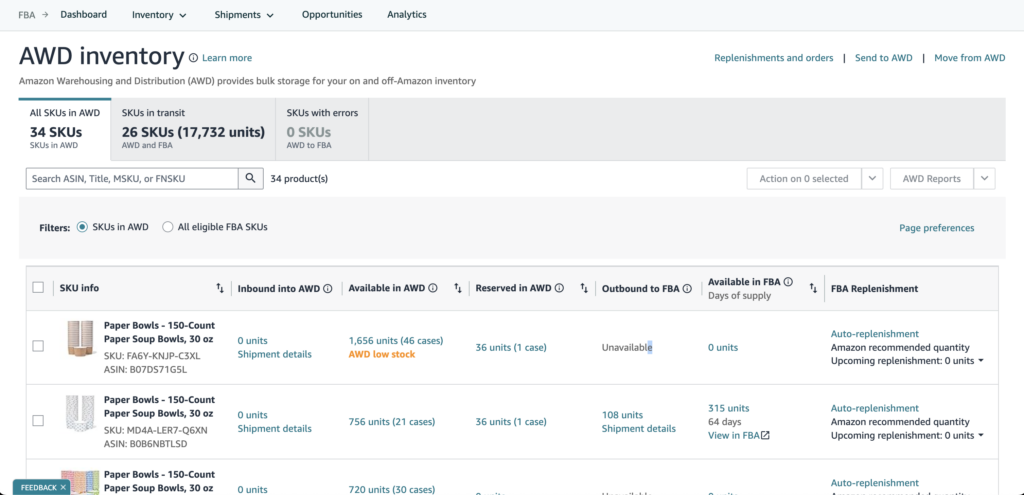This screenshot has width=1024, height=495.
Task: Go to Dashboard in the top navigation
Action: point(84,14)
